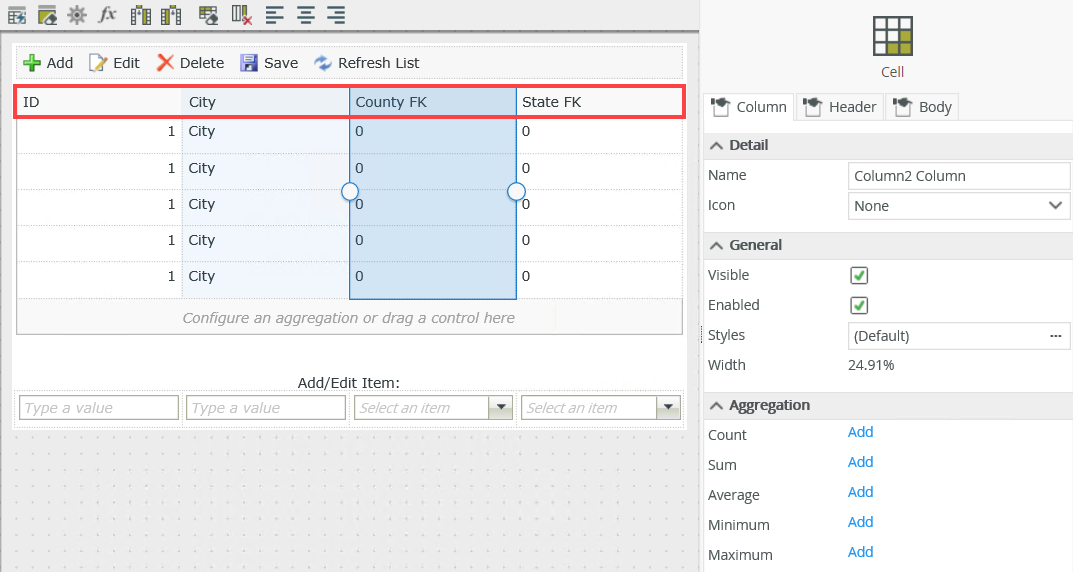Click the Name field containing Column2 Column

pos(959,176)
